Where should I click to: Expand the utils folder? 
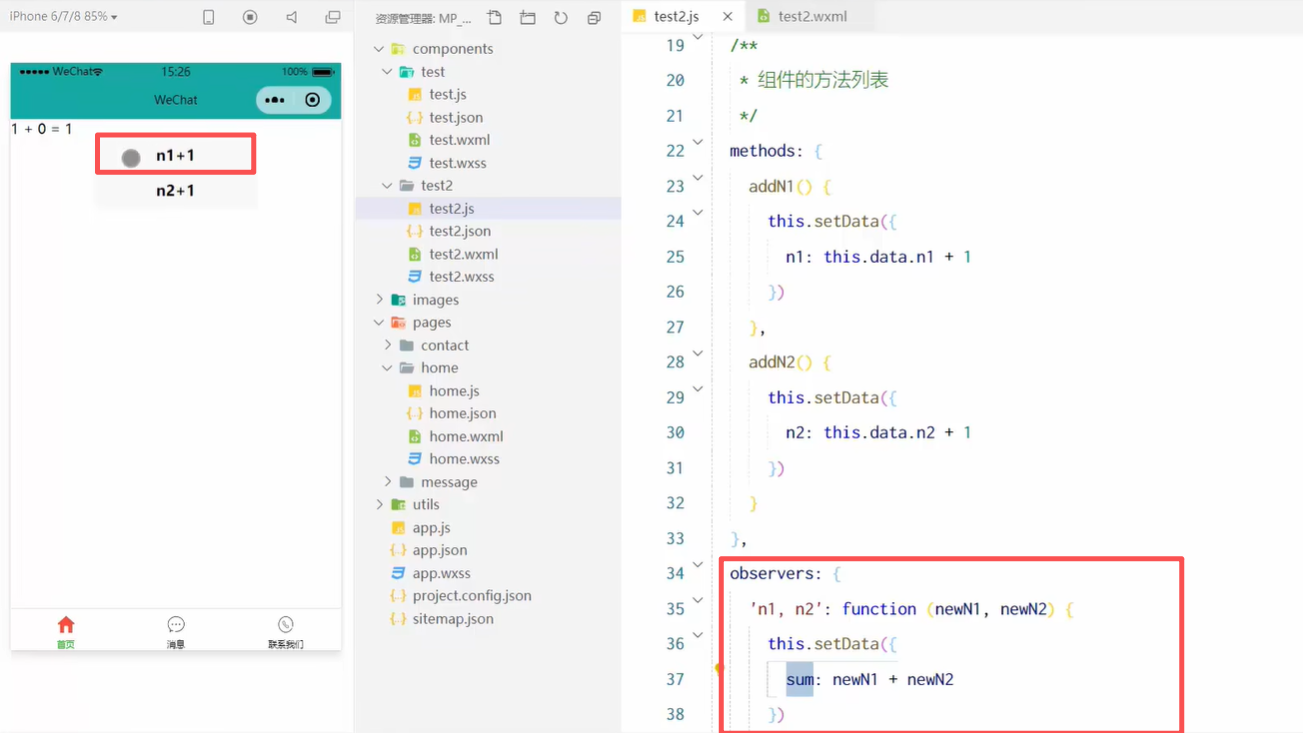point(379,504)
